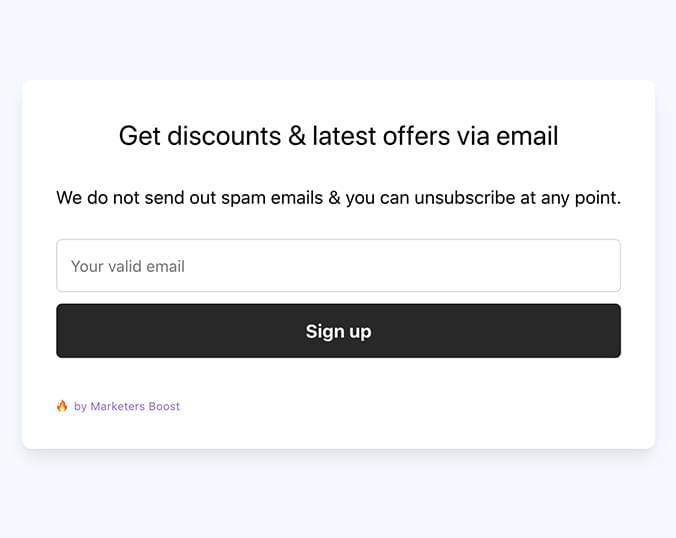Screen dimensions: 676x538
Task: Place cursor in the email address box
Action: pyautogui.click(x=338, y=266)
